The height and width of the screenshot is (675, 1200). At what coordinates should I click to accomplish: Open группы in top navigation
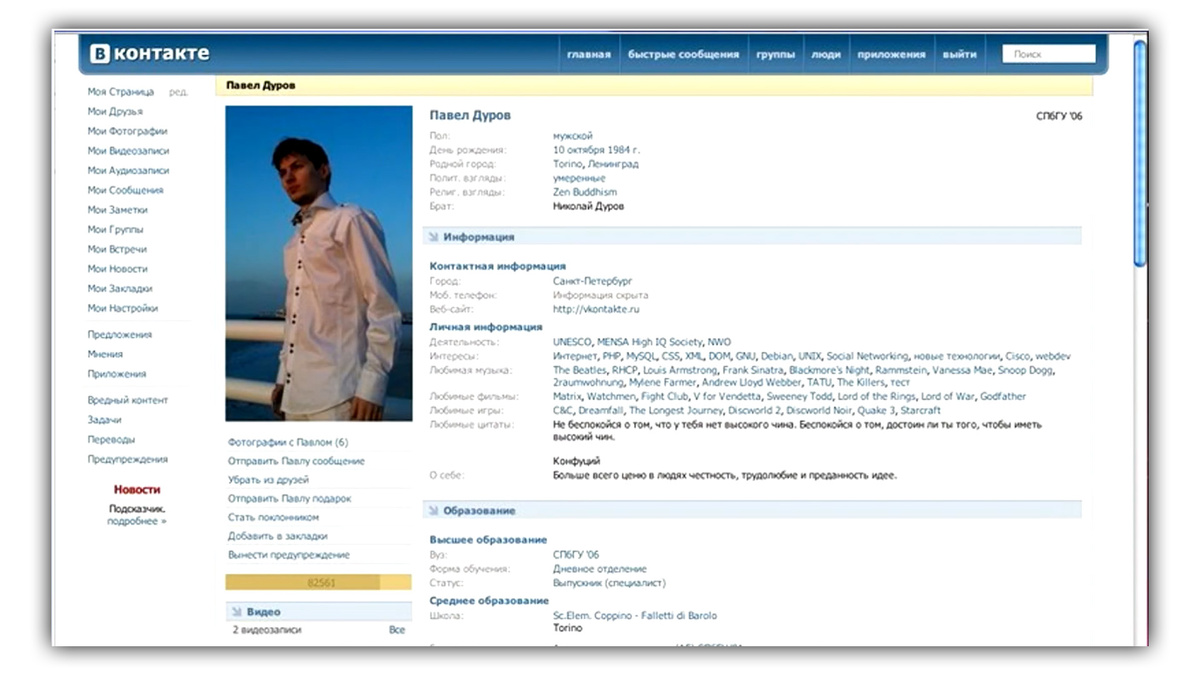[x=775, y=54]
